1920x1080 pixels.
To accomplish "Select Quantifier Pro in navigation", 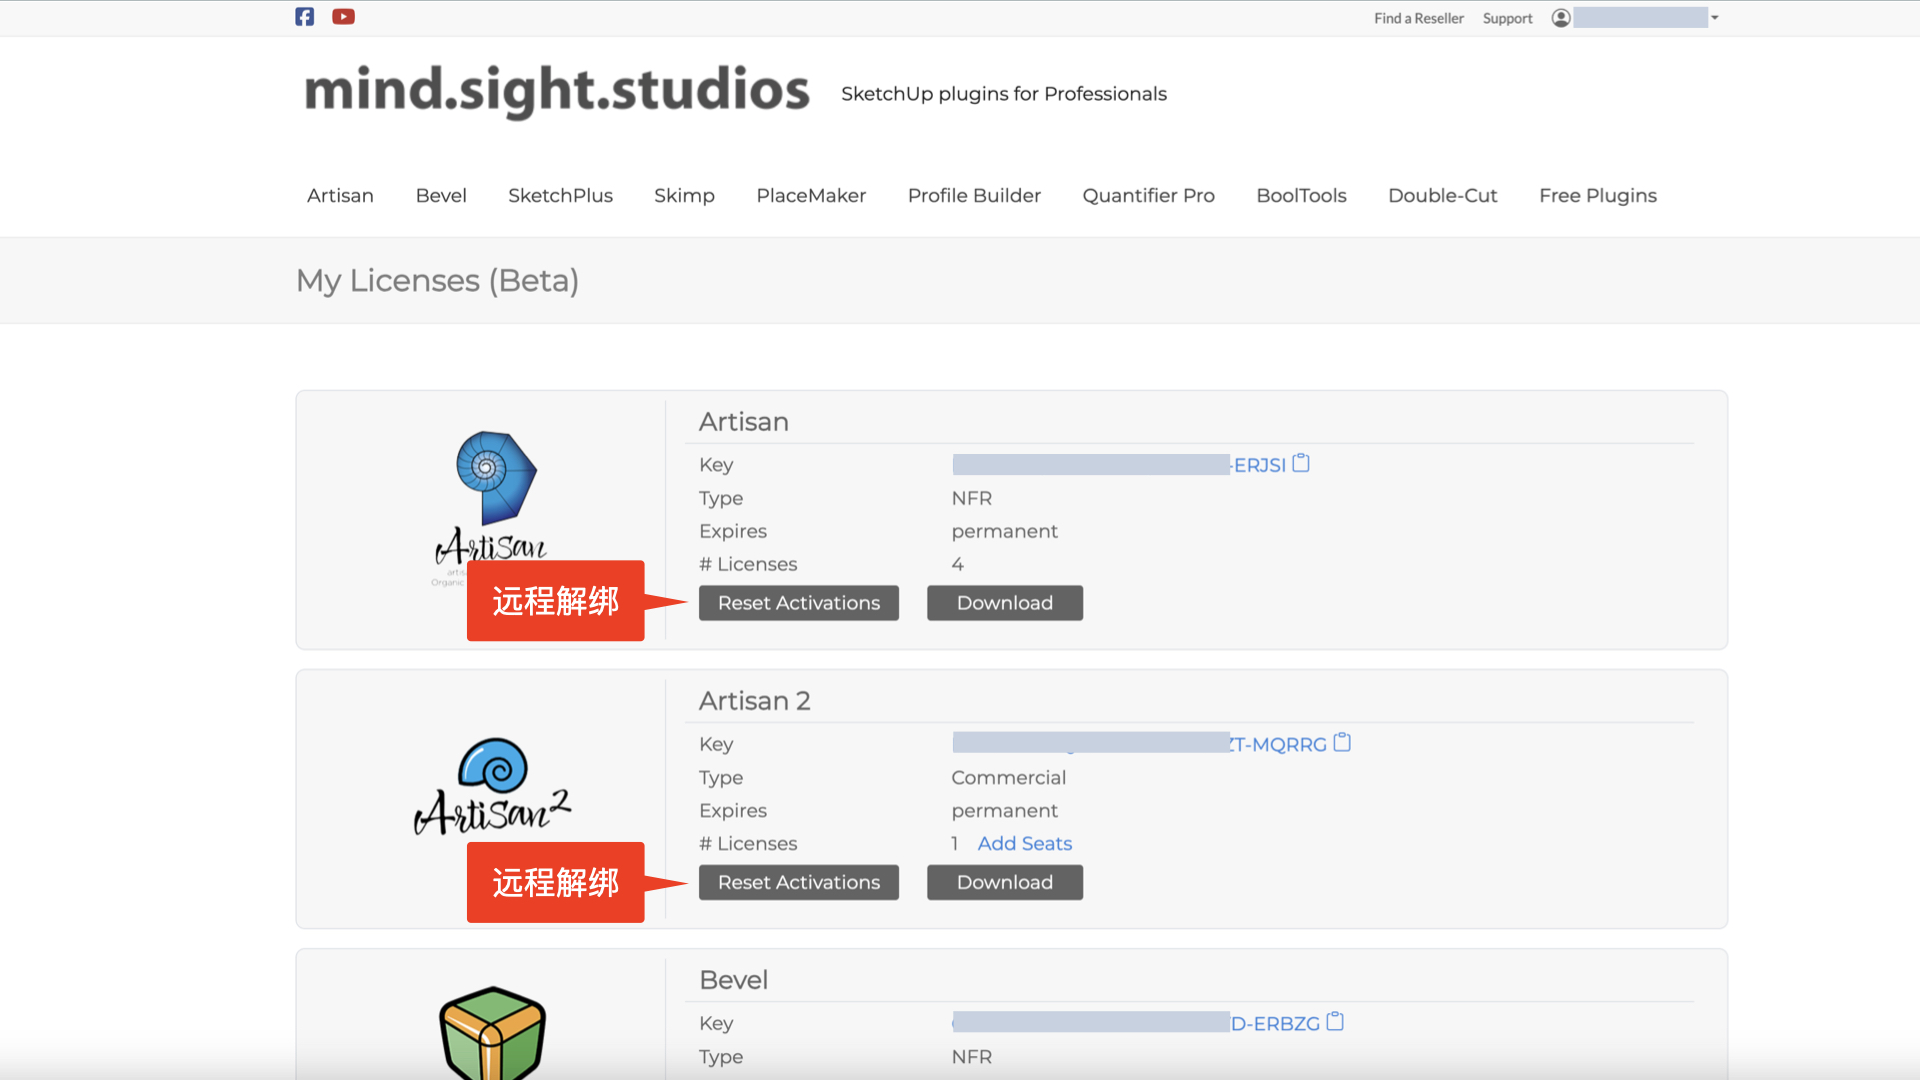I will point(1148,196).
